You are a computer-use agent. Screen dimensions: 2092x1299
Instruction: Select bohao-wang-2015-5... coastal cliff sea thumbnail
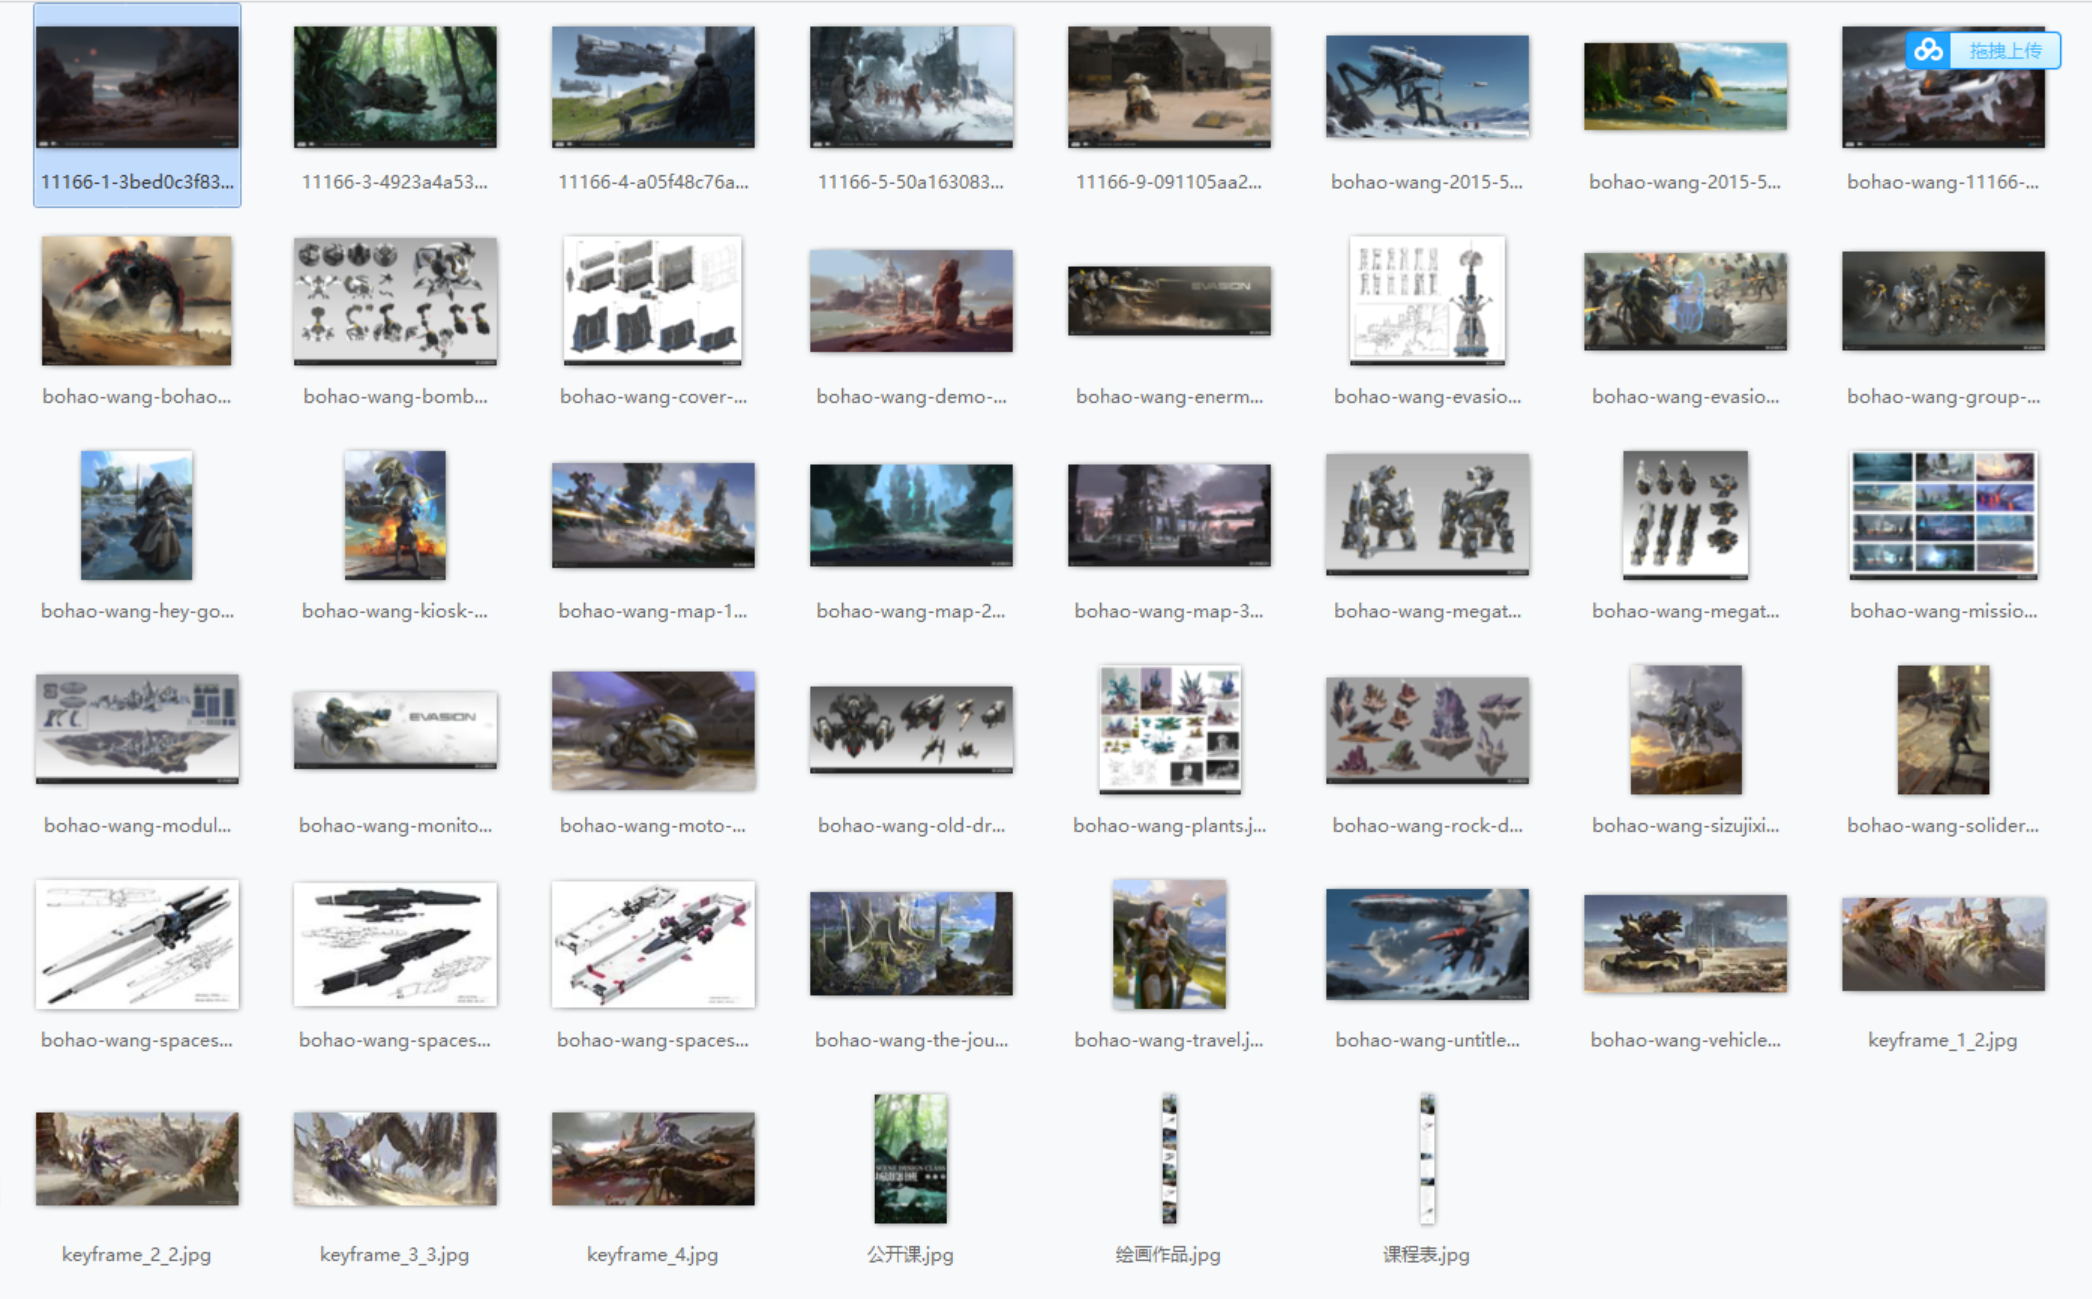pos(1685,87)
